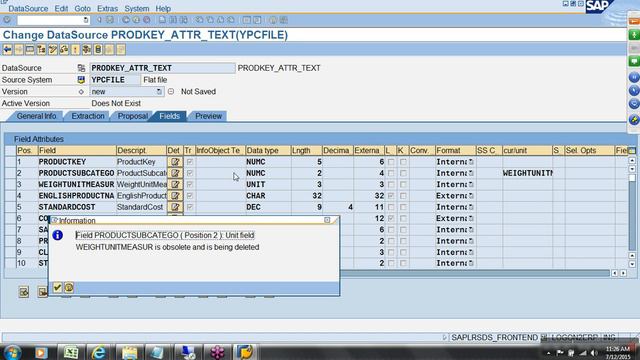Click the hierarchy tree icon in the application toolbar

pos(42,50)
